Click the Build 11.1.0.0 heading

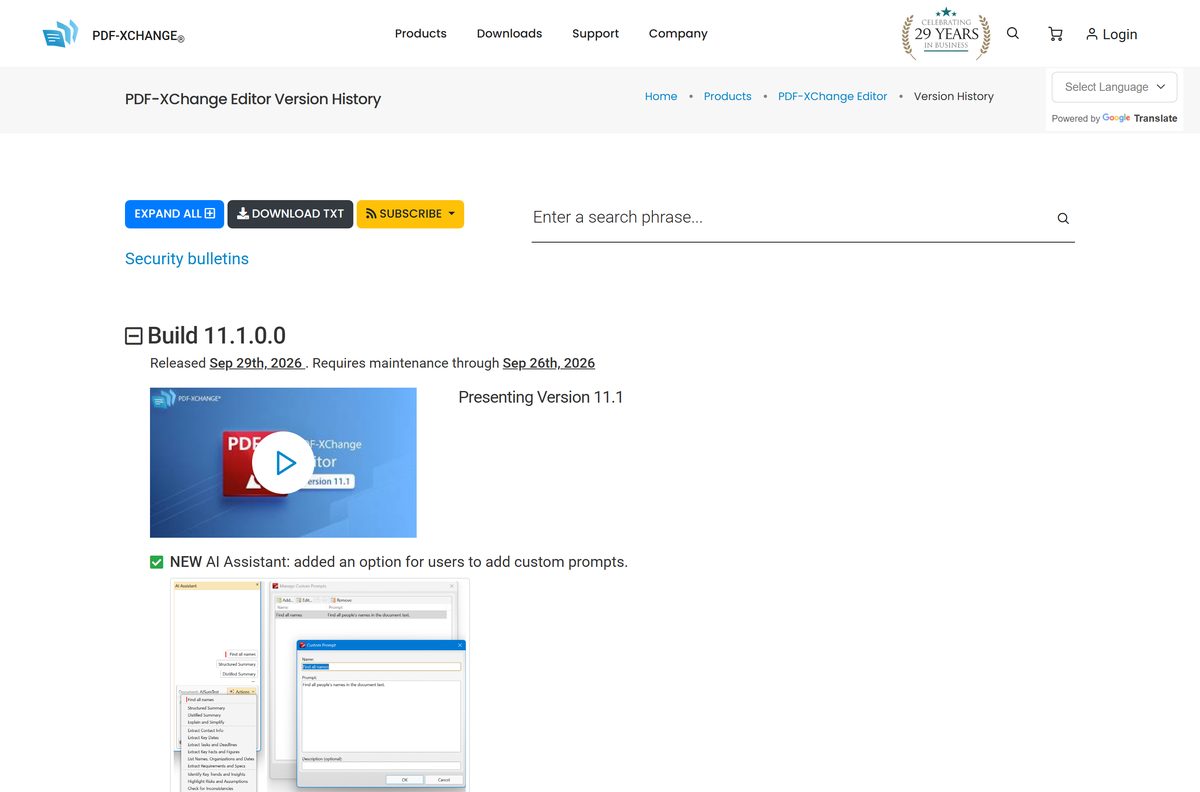pos(217,336)
